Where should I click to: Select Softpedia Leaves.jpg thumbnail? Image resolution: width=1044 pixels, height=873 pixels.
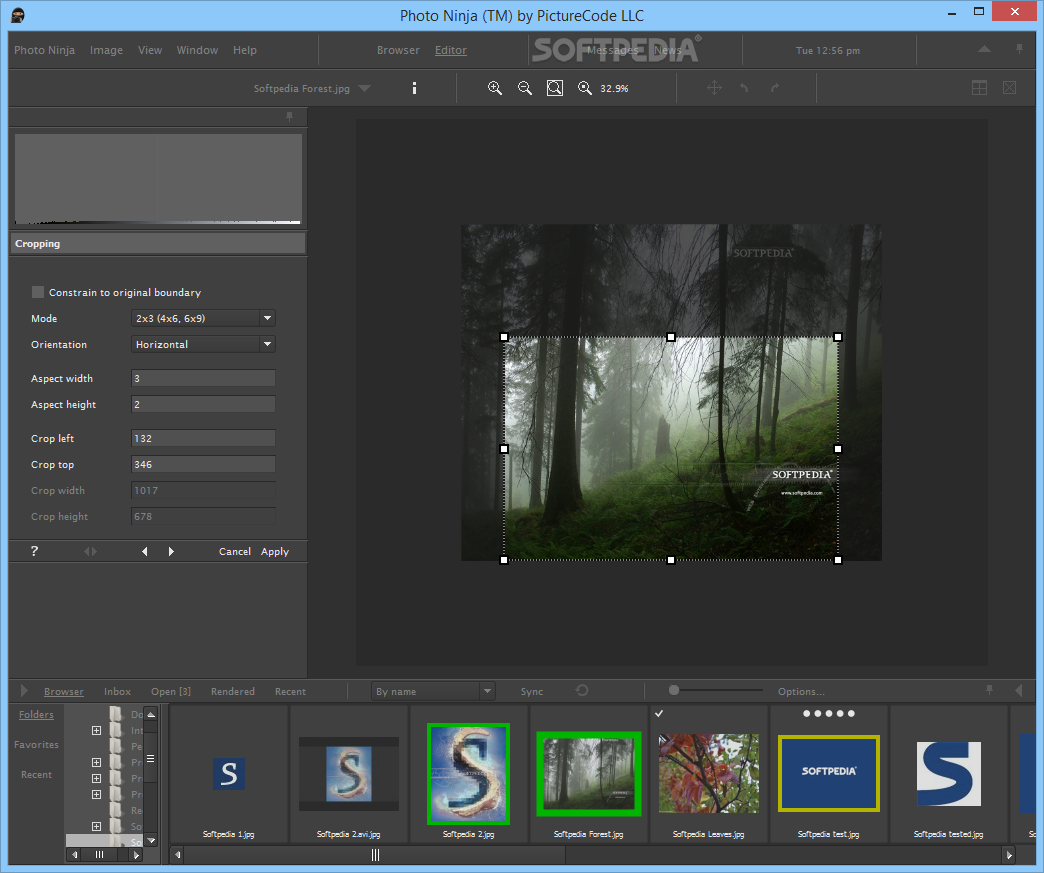[708, 773]
